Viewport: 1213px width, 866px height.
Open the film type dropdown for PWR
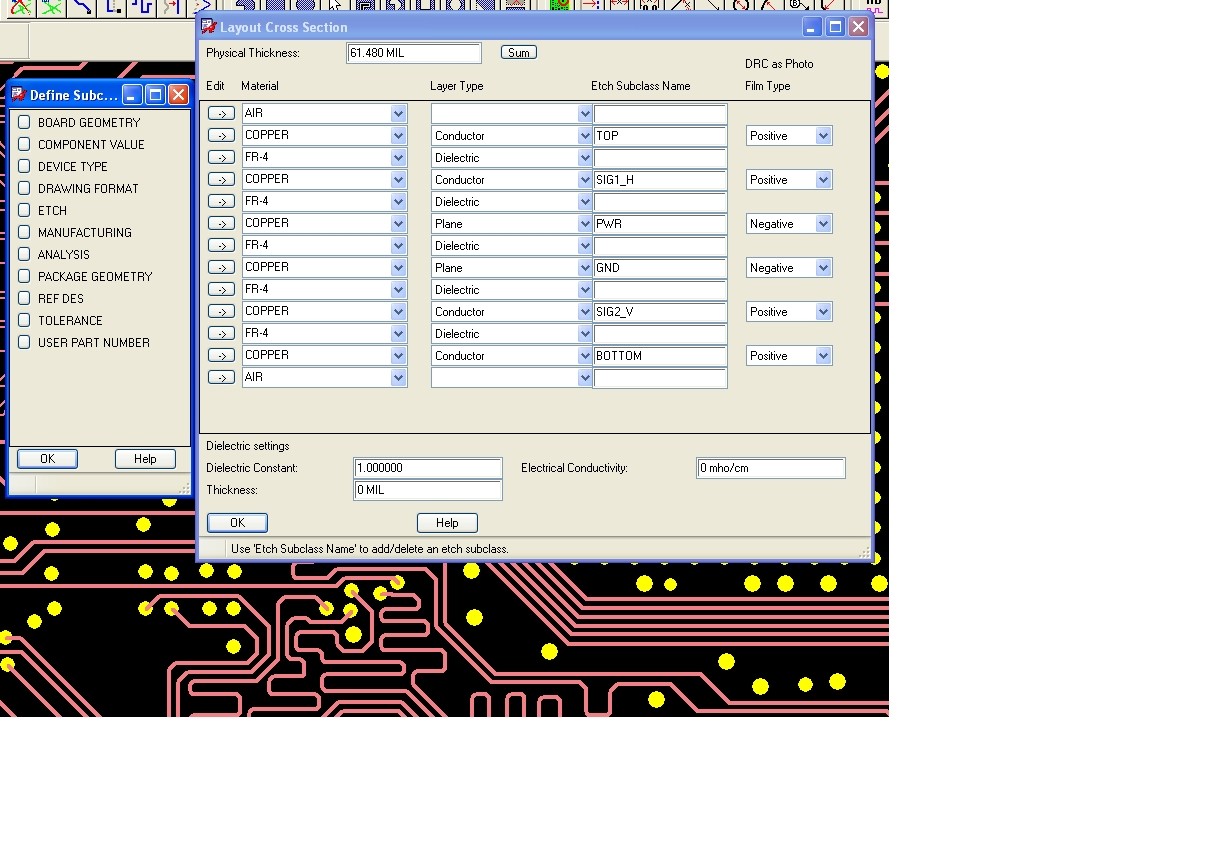pos(823,224)
